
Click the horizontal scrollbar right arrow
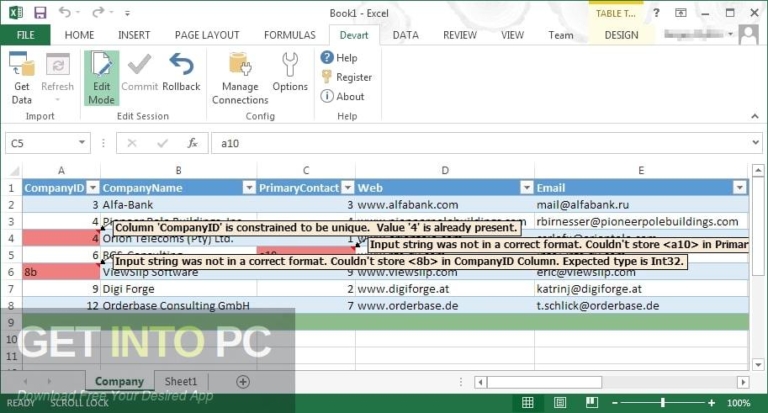(743, 382)
